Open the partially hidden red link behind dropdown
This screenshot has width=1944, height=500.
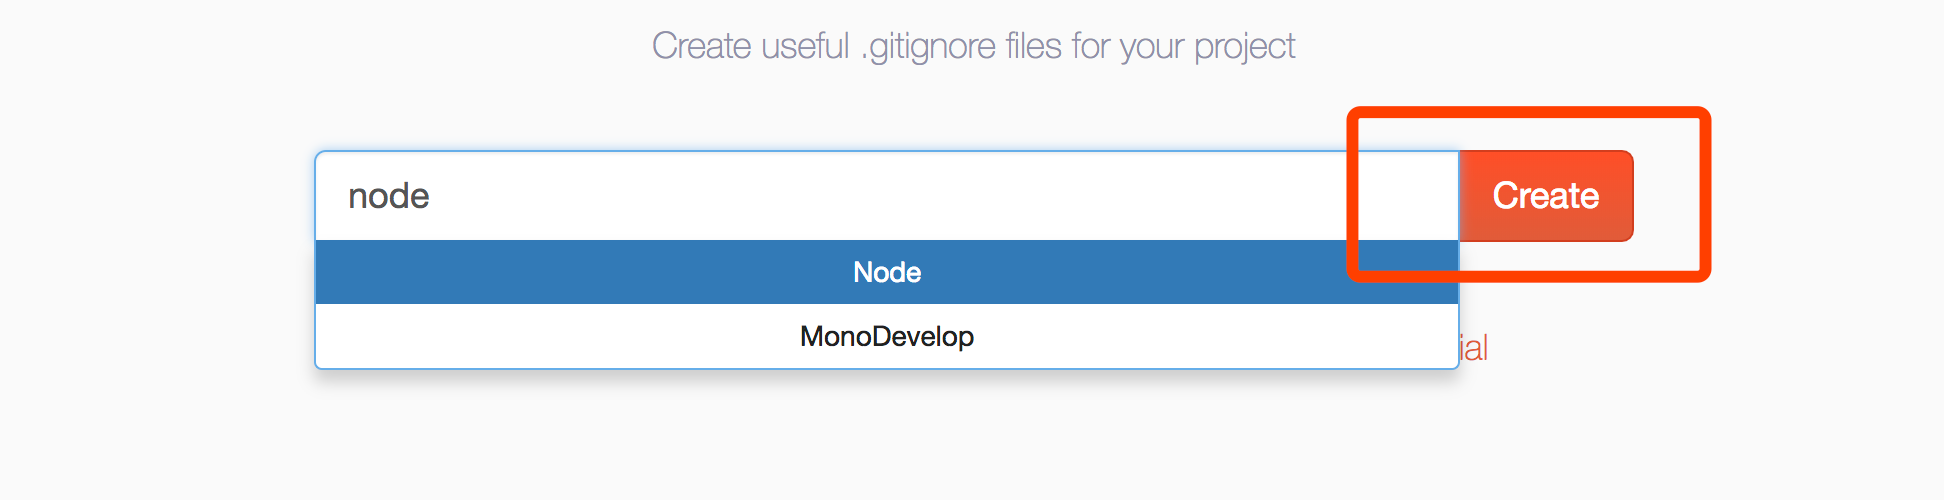coord(1474,348)
